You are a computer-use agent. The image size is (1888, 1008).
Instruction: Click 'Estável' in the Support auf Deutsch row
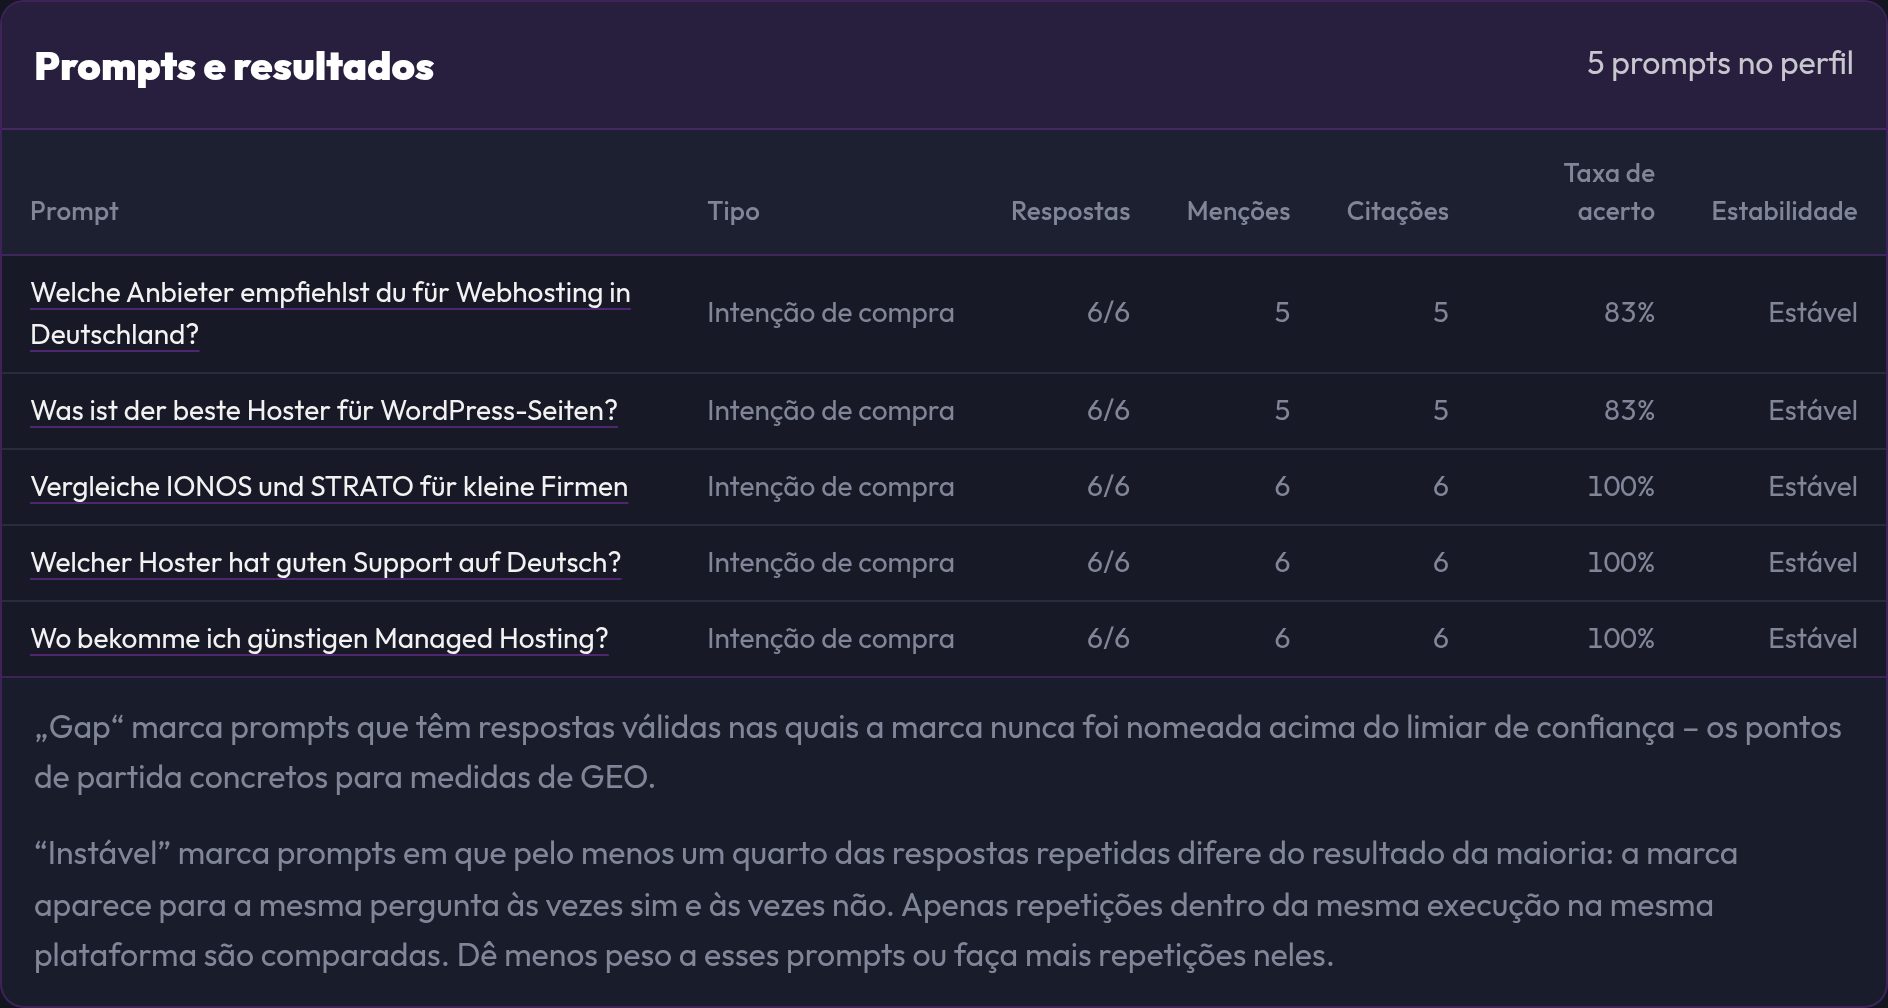point(1812,563)
